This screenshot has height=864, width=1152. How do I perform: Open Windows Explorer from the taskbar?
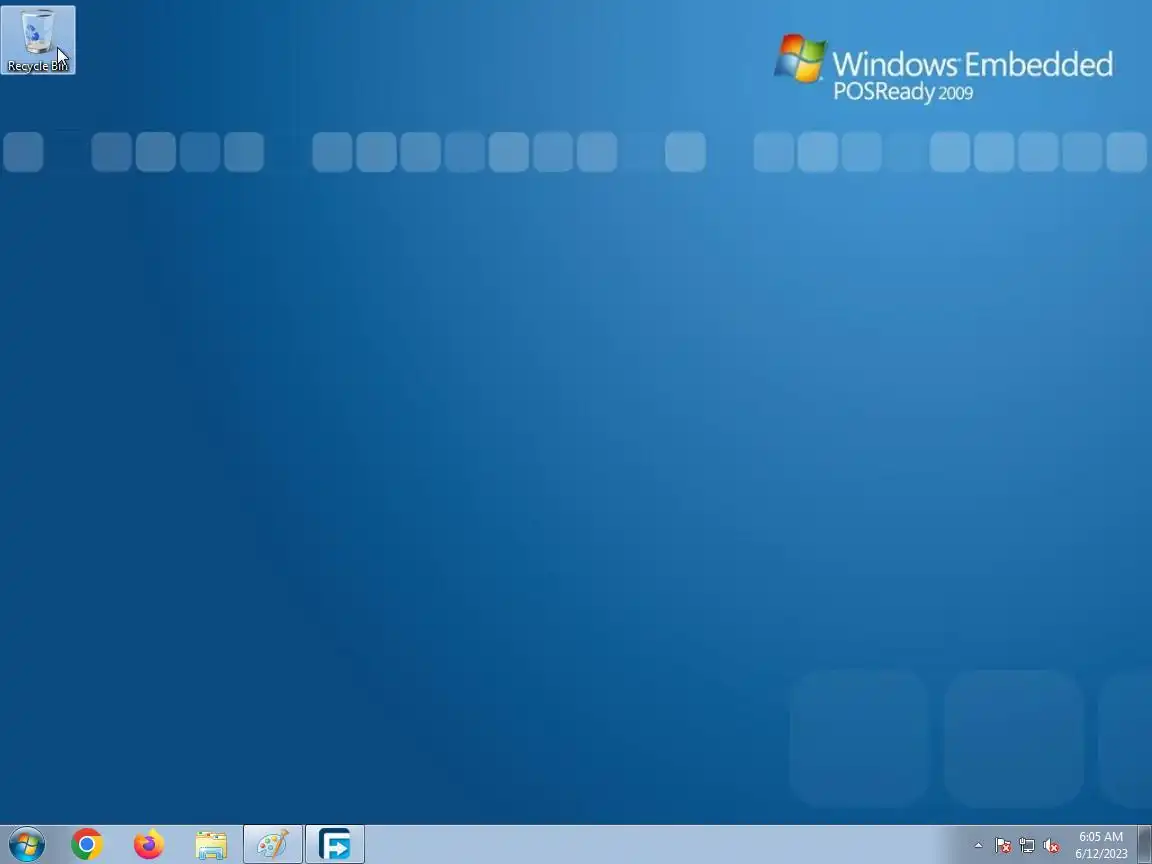coord(211,845)
